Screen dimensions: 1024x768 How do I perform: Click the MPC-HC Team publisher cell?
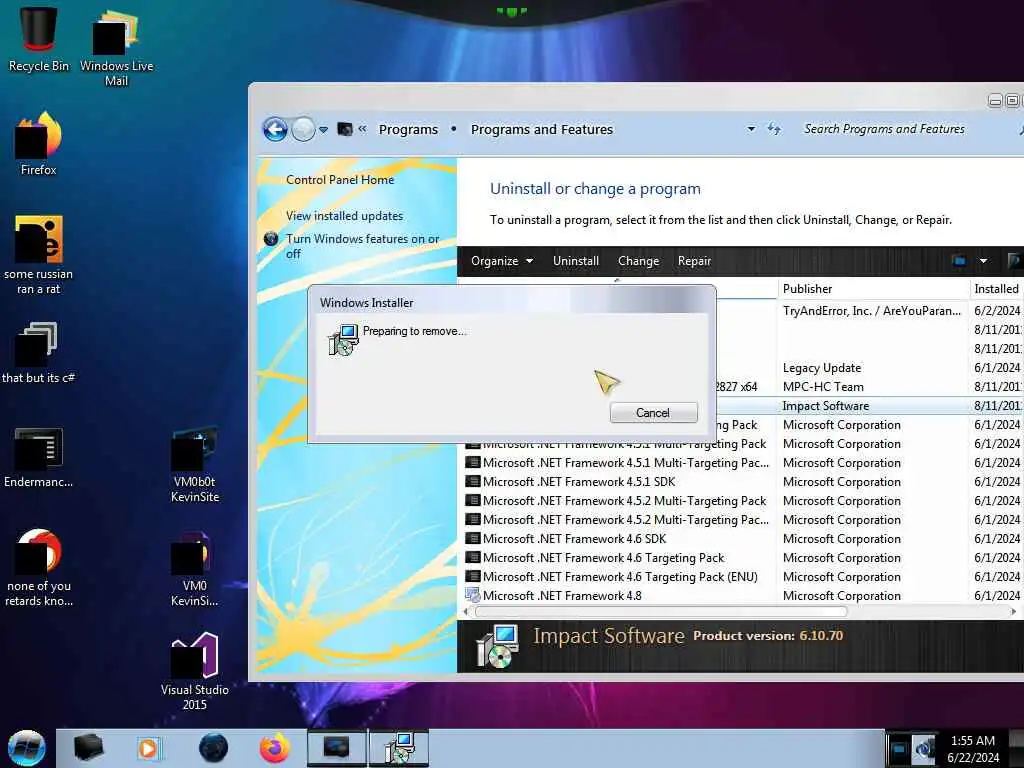click(823, 387)
